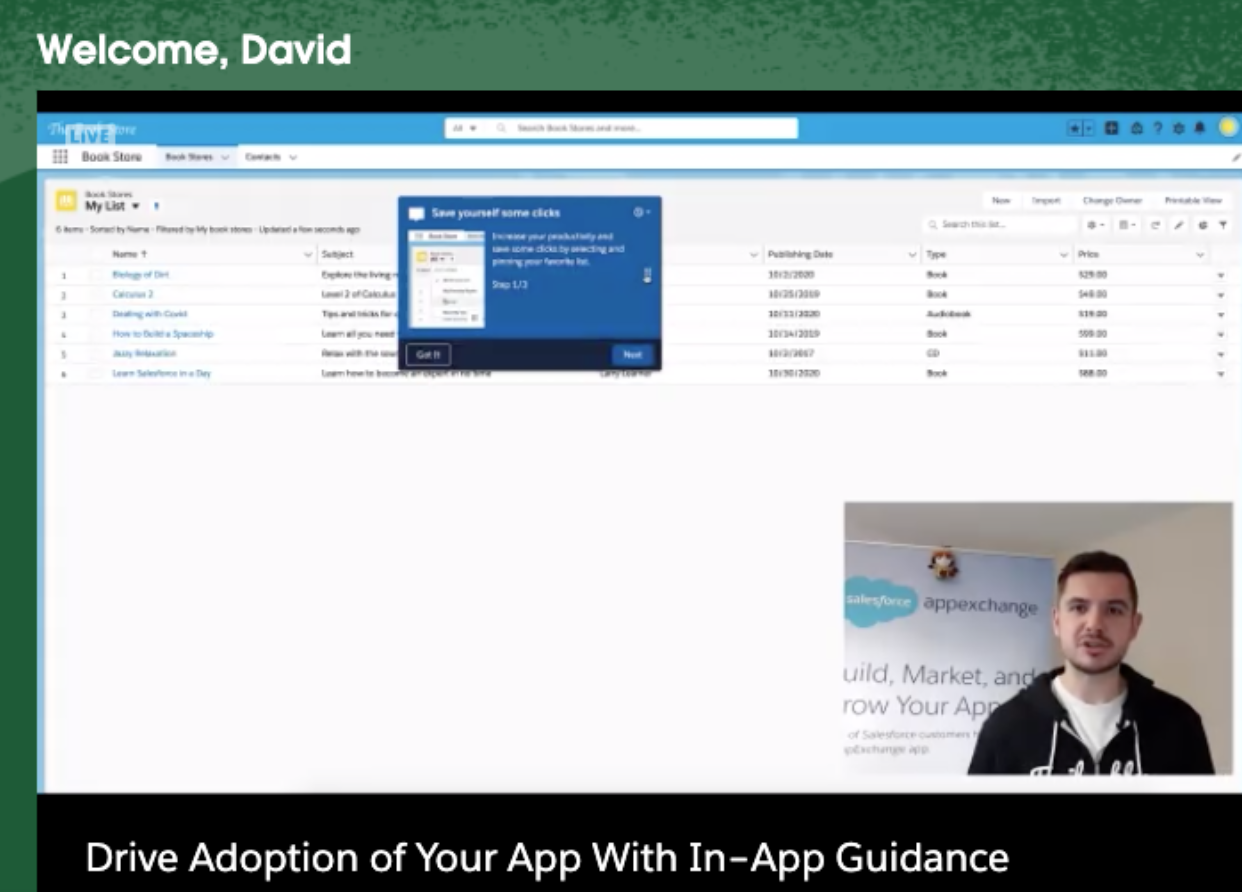Open the Setup gear in header
The width and height of the screenshot is (1242, 892).
point(1179,128)
